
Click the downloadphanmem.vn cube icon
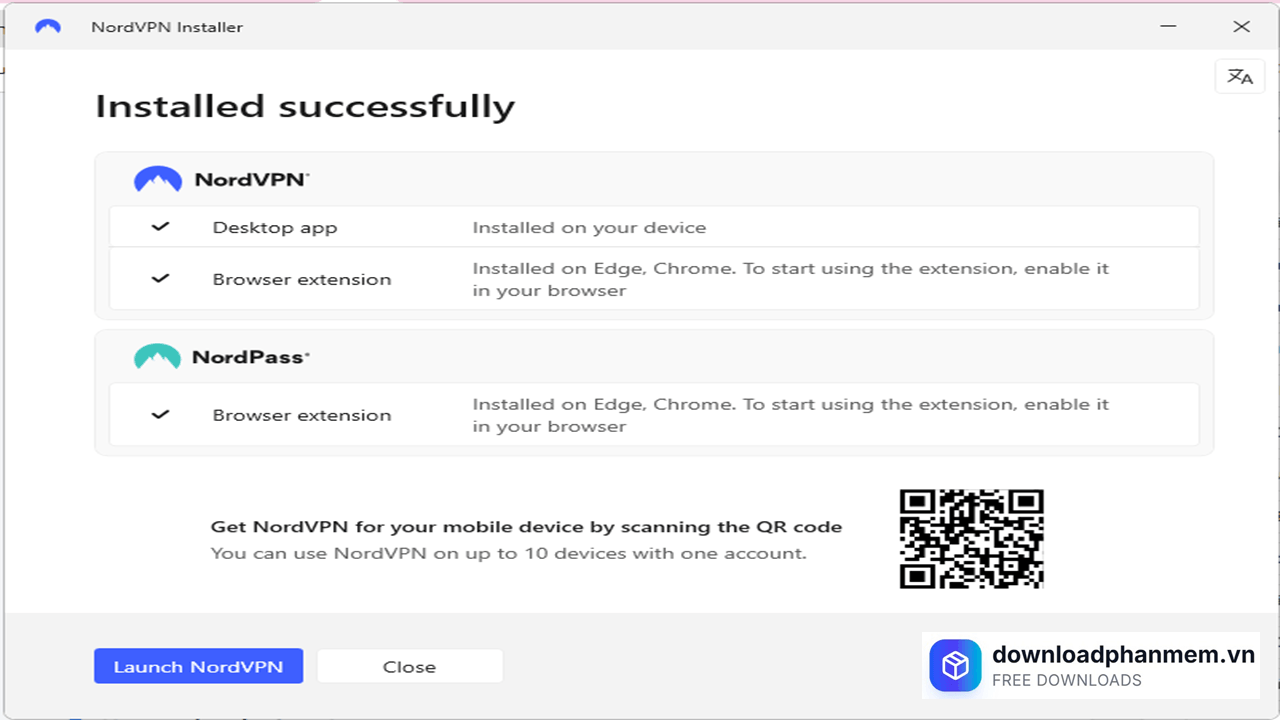coord(955,665)
